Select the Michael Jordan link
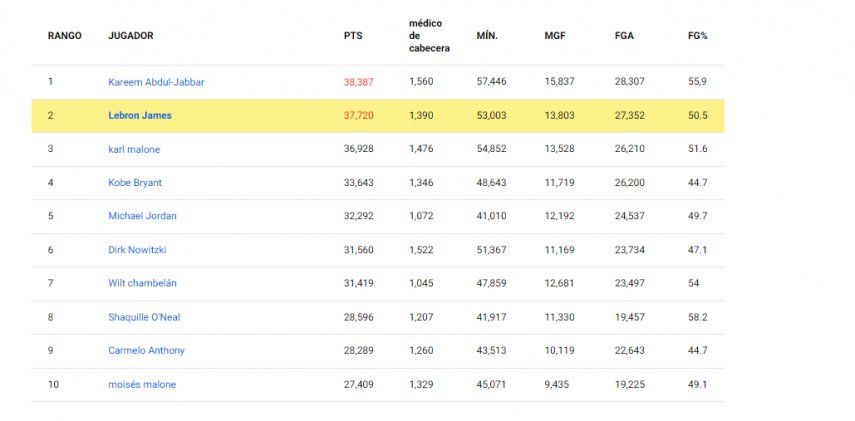 [x=142, y=216]
